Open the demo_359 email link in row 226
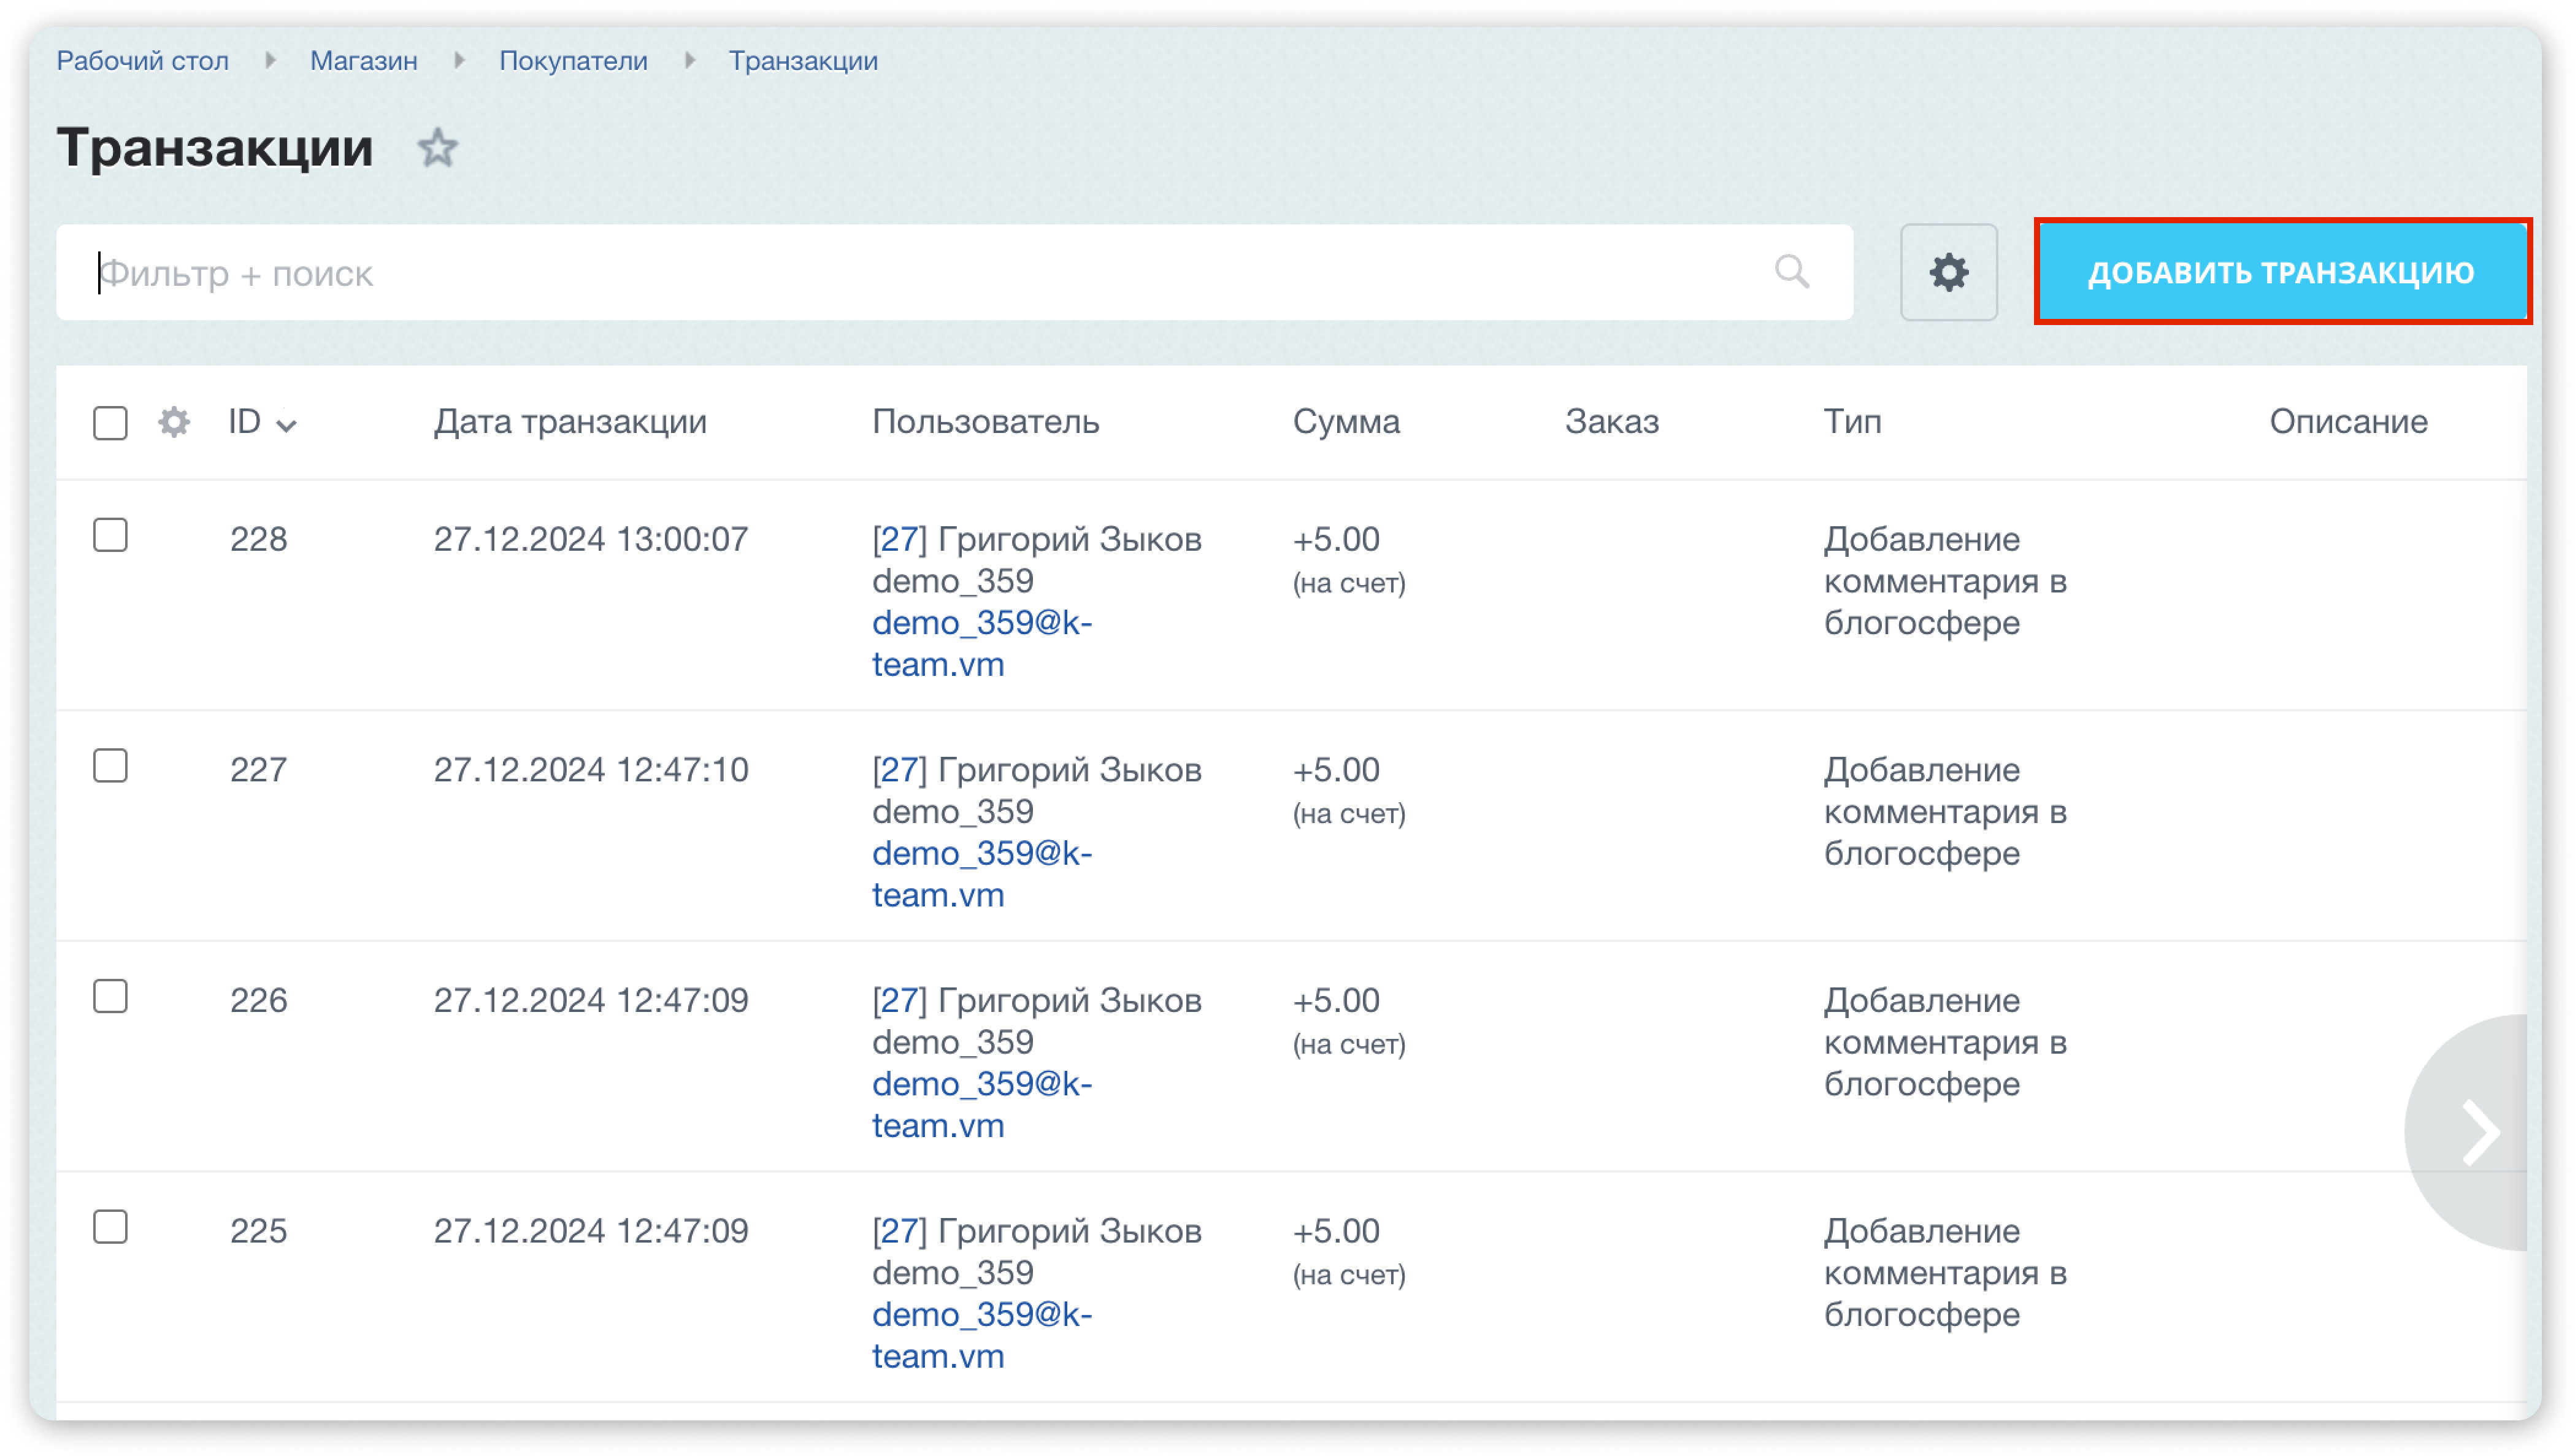Viewport: 2575px width, 1456px height. (x=982, y=1104)
